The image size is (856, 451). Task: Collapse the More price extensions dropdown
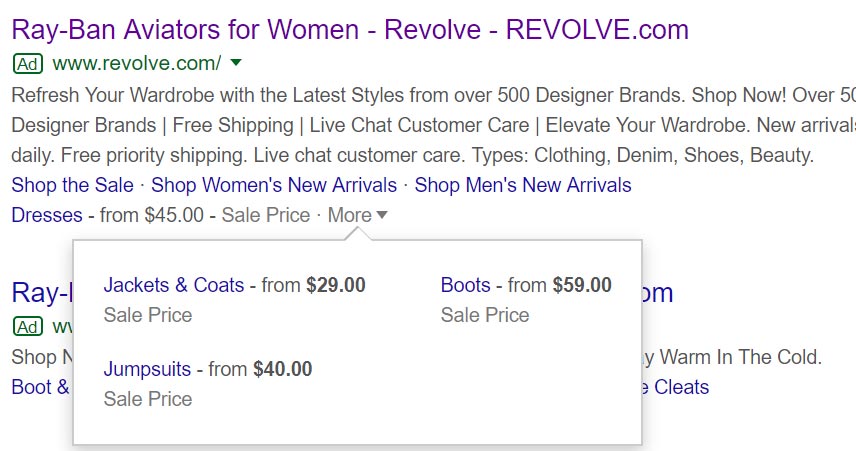tap(358, 215)
